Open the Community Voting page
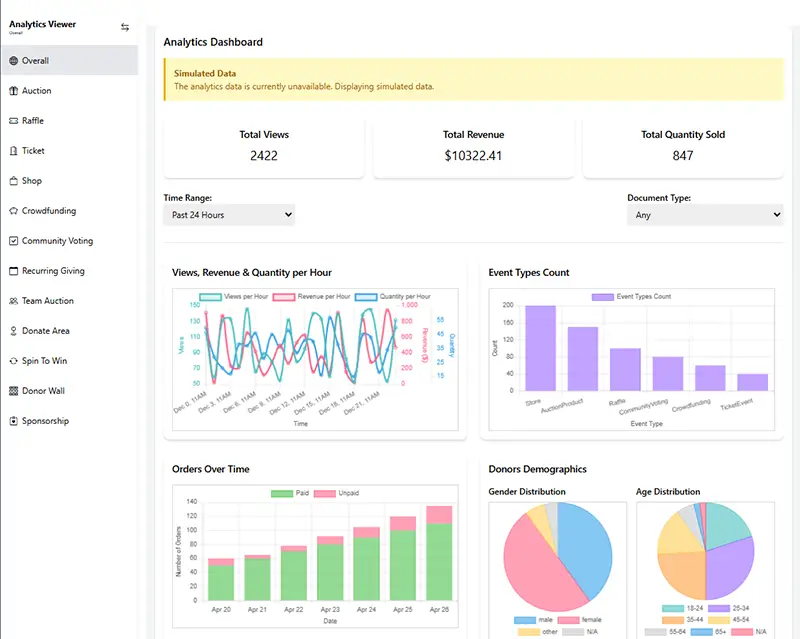This screenshot has width=800, height=639. coord(57,241)
